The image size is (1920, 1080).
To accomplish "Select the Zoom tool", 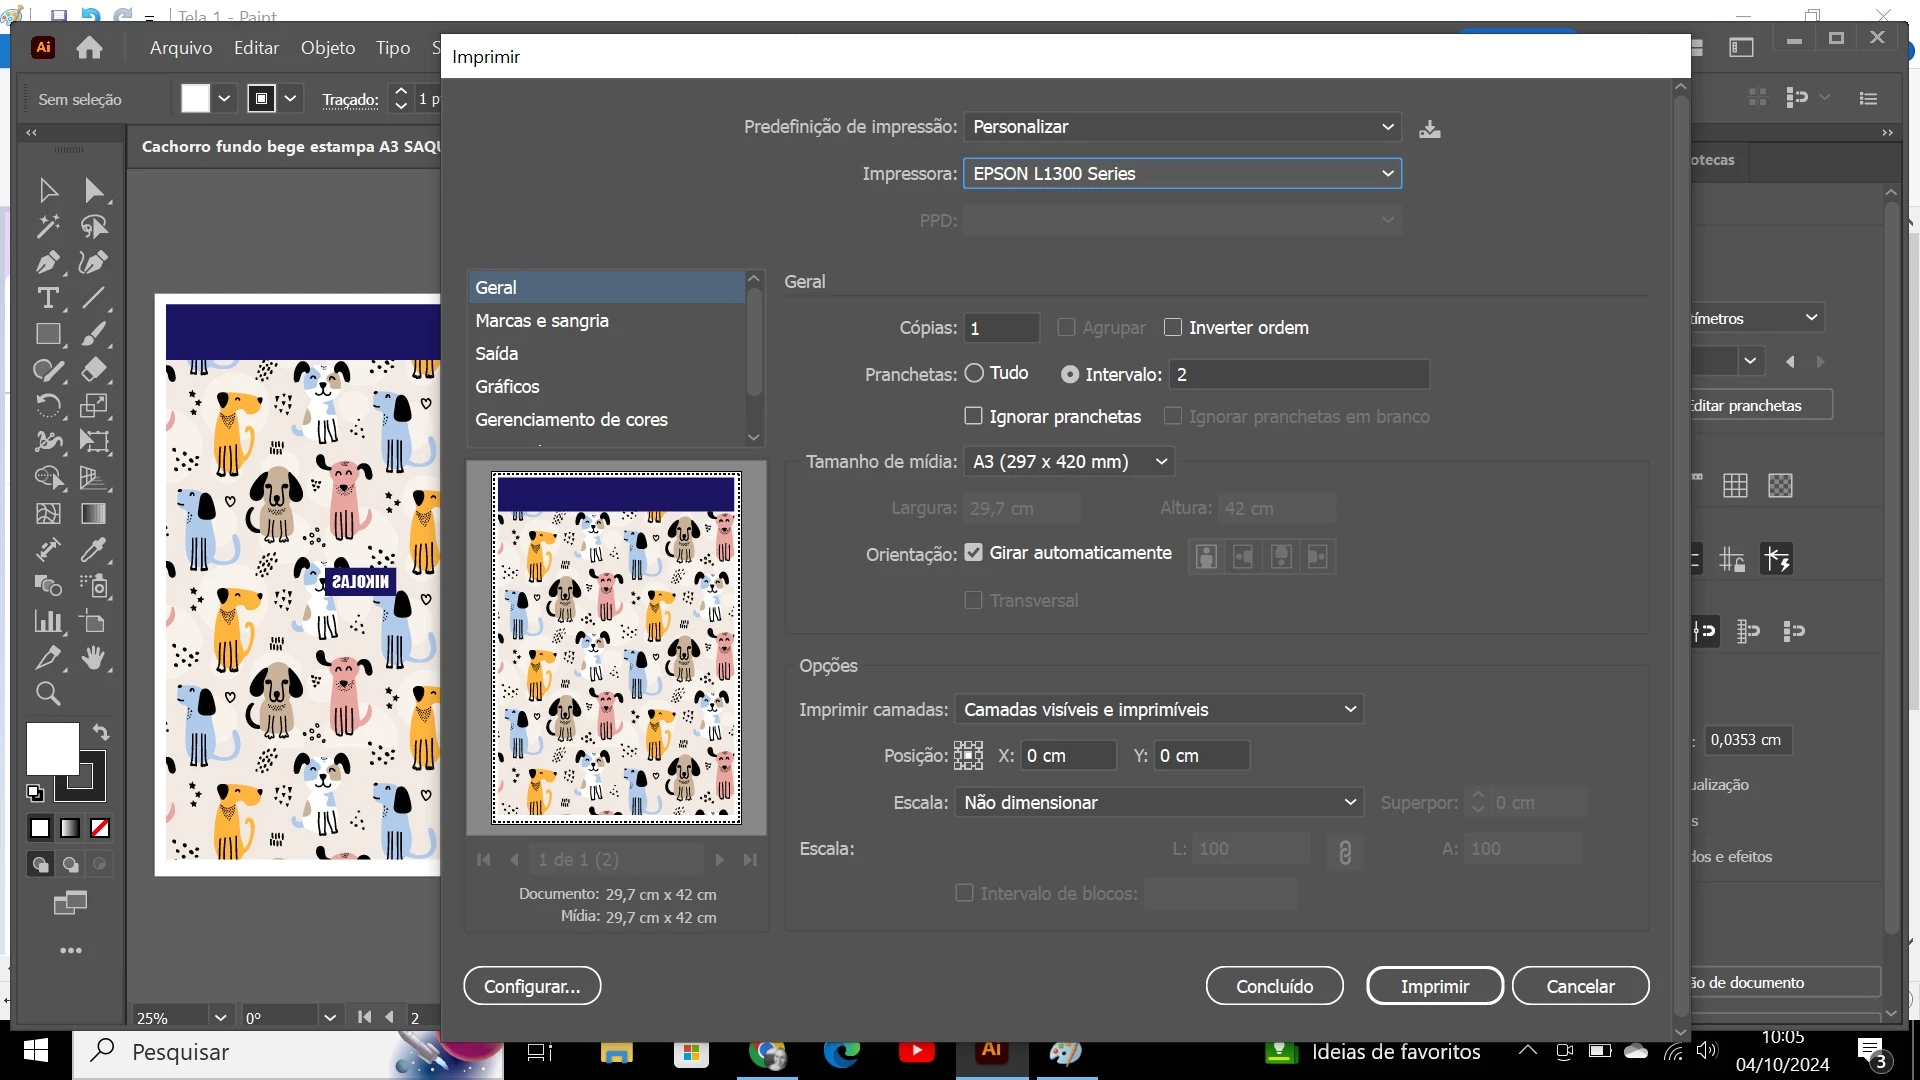I will [47, 694].
